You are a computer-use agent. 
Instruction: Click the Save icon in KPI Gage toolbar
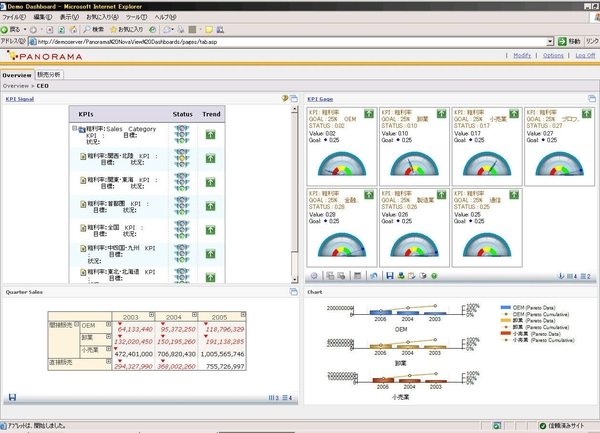(390, 276)
